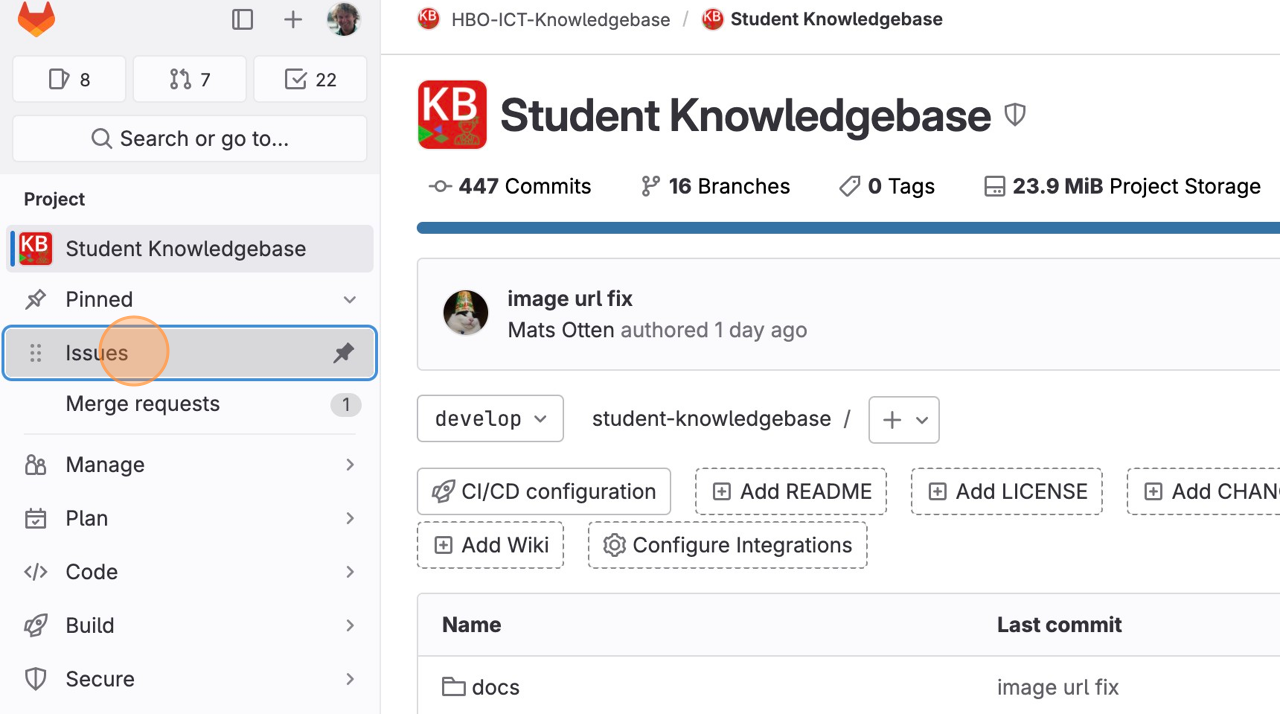Open to-do list counter showing 22

pos(310,79)
